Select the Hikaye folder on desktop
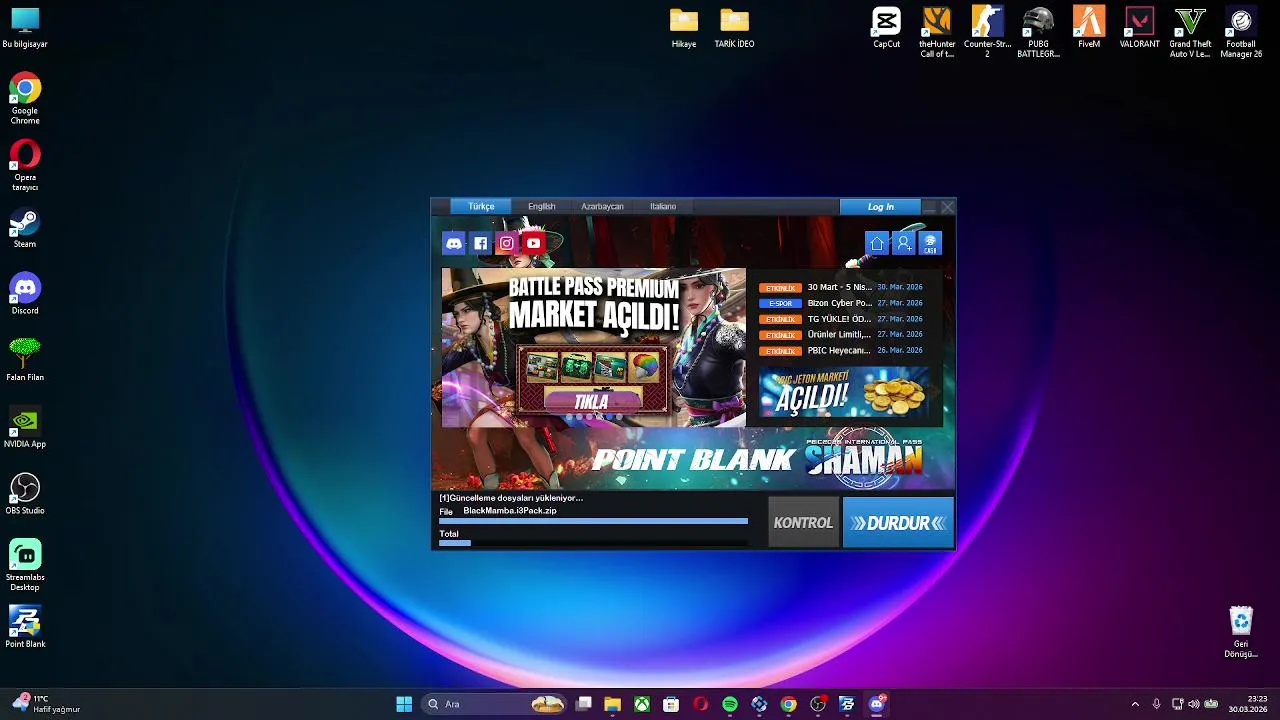The width and height of the screenshot is (1280, 720). (x=684, y=28)
